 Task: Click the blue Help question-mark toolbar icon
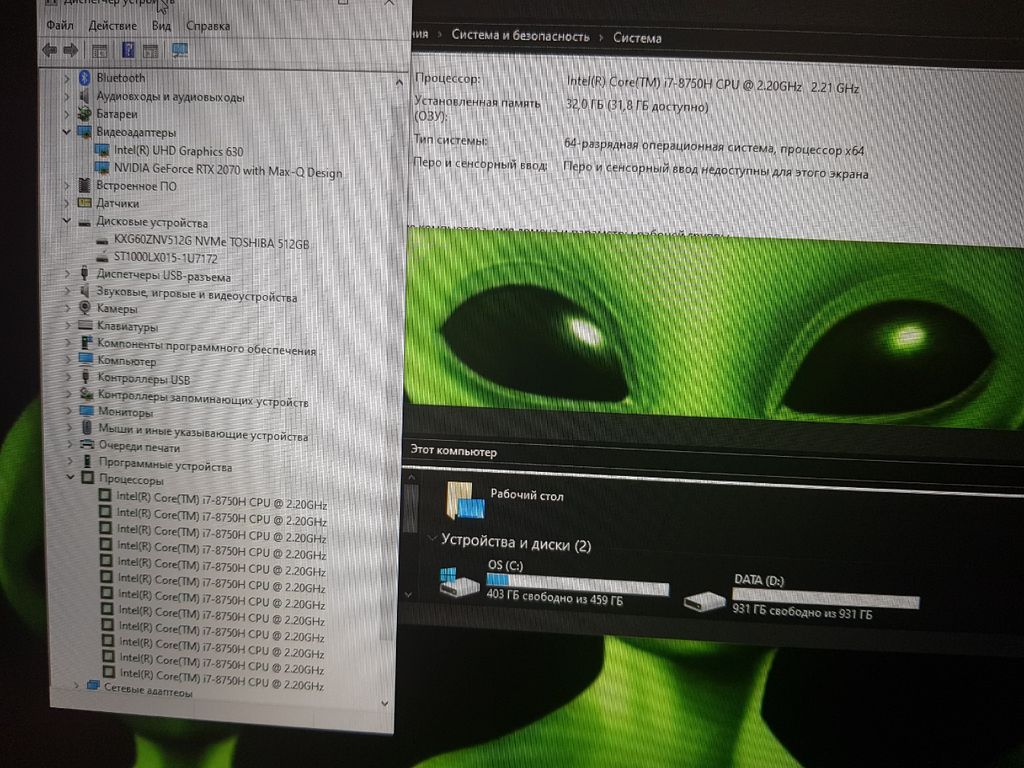pyautogui.click(x=128, y=50)
